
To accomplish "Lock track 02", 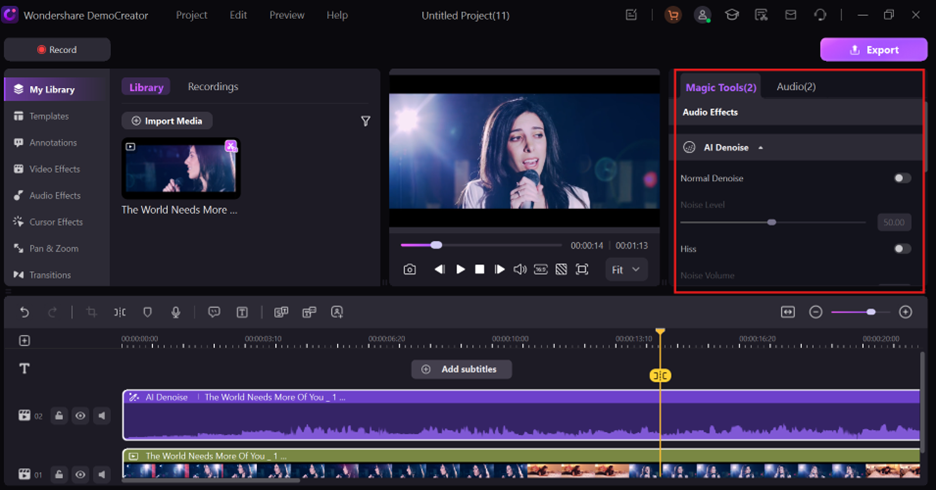I will pyautogui.click(x=59, y=415).
